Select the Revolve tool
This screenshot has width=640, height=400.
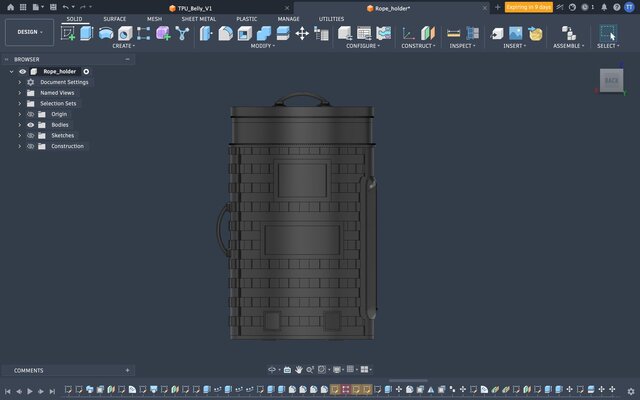(106, 33)
